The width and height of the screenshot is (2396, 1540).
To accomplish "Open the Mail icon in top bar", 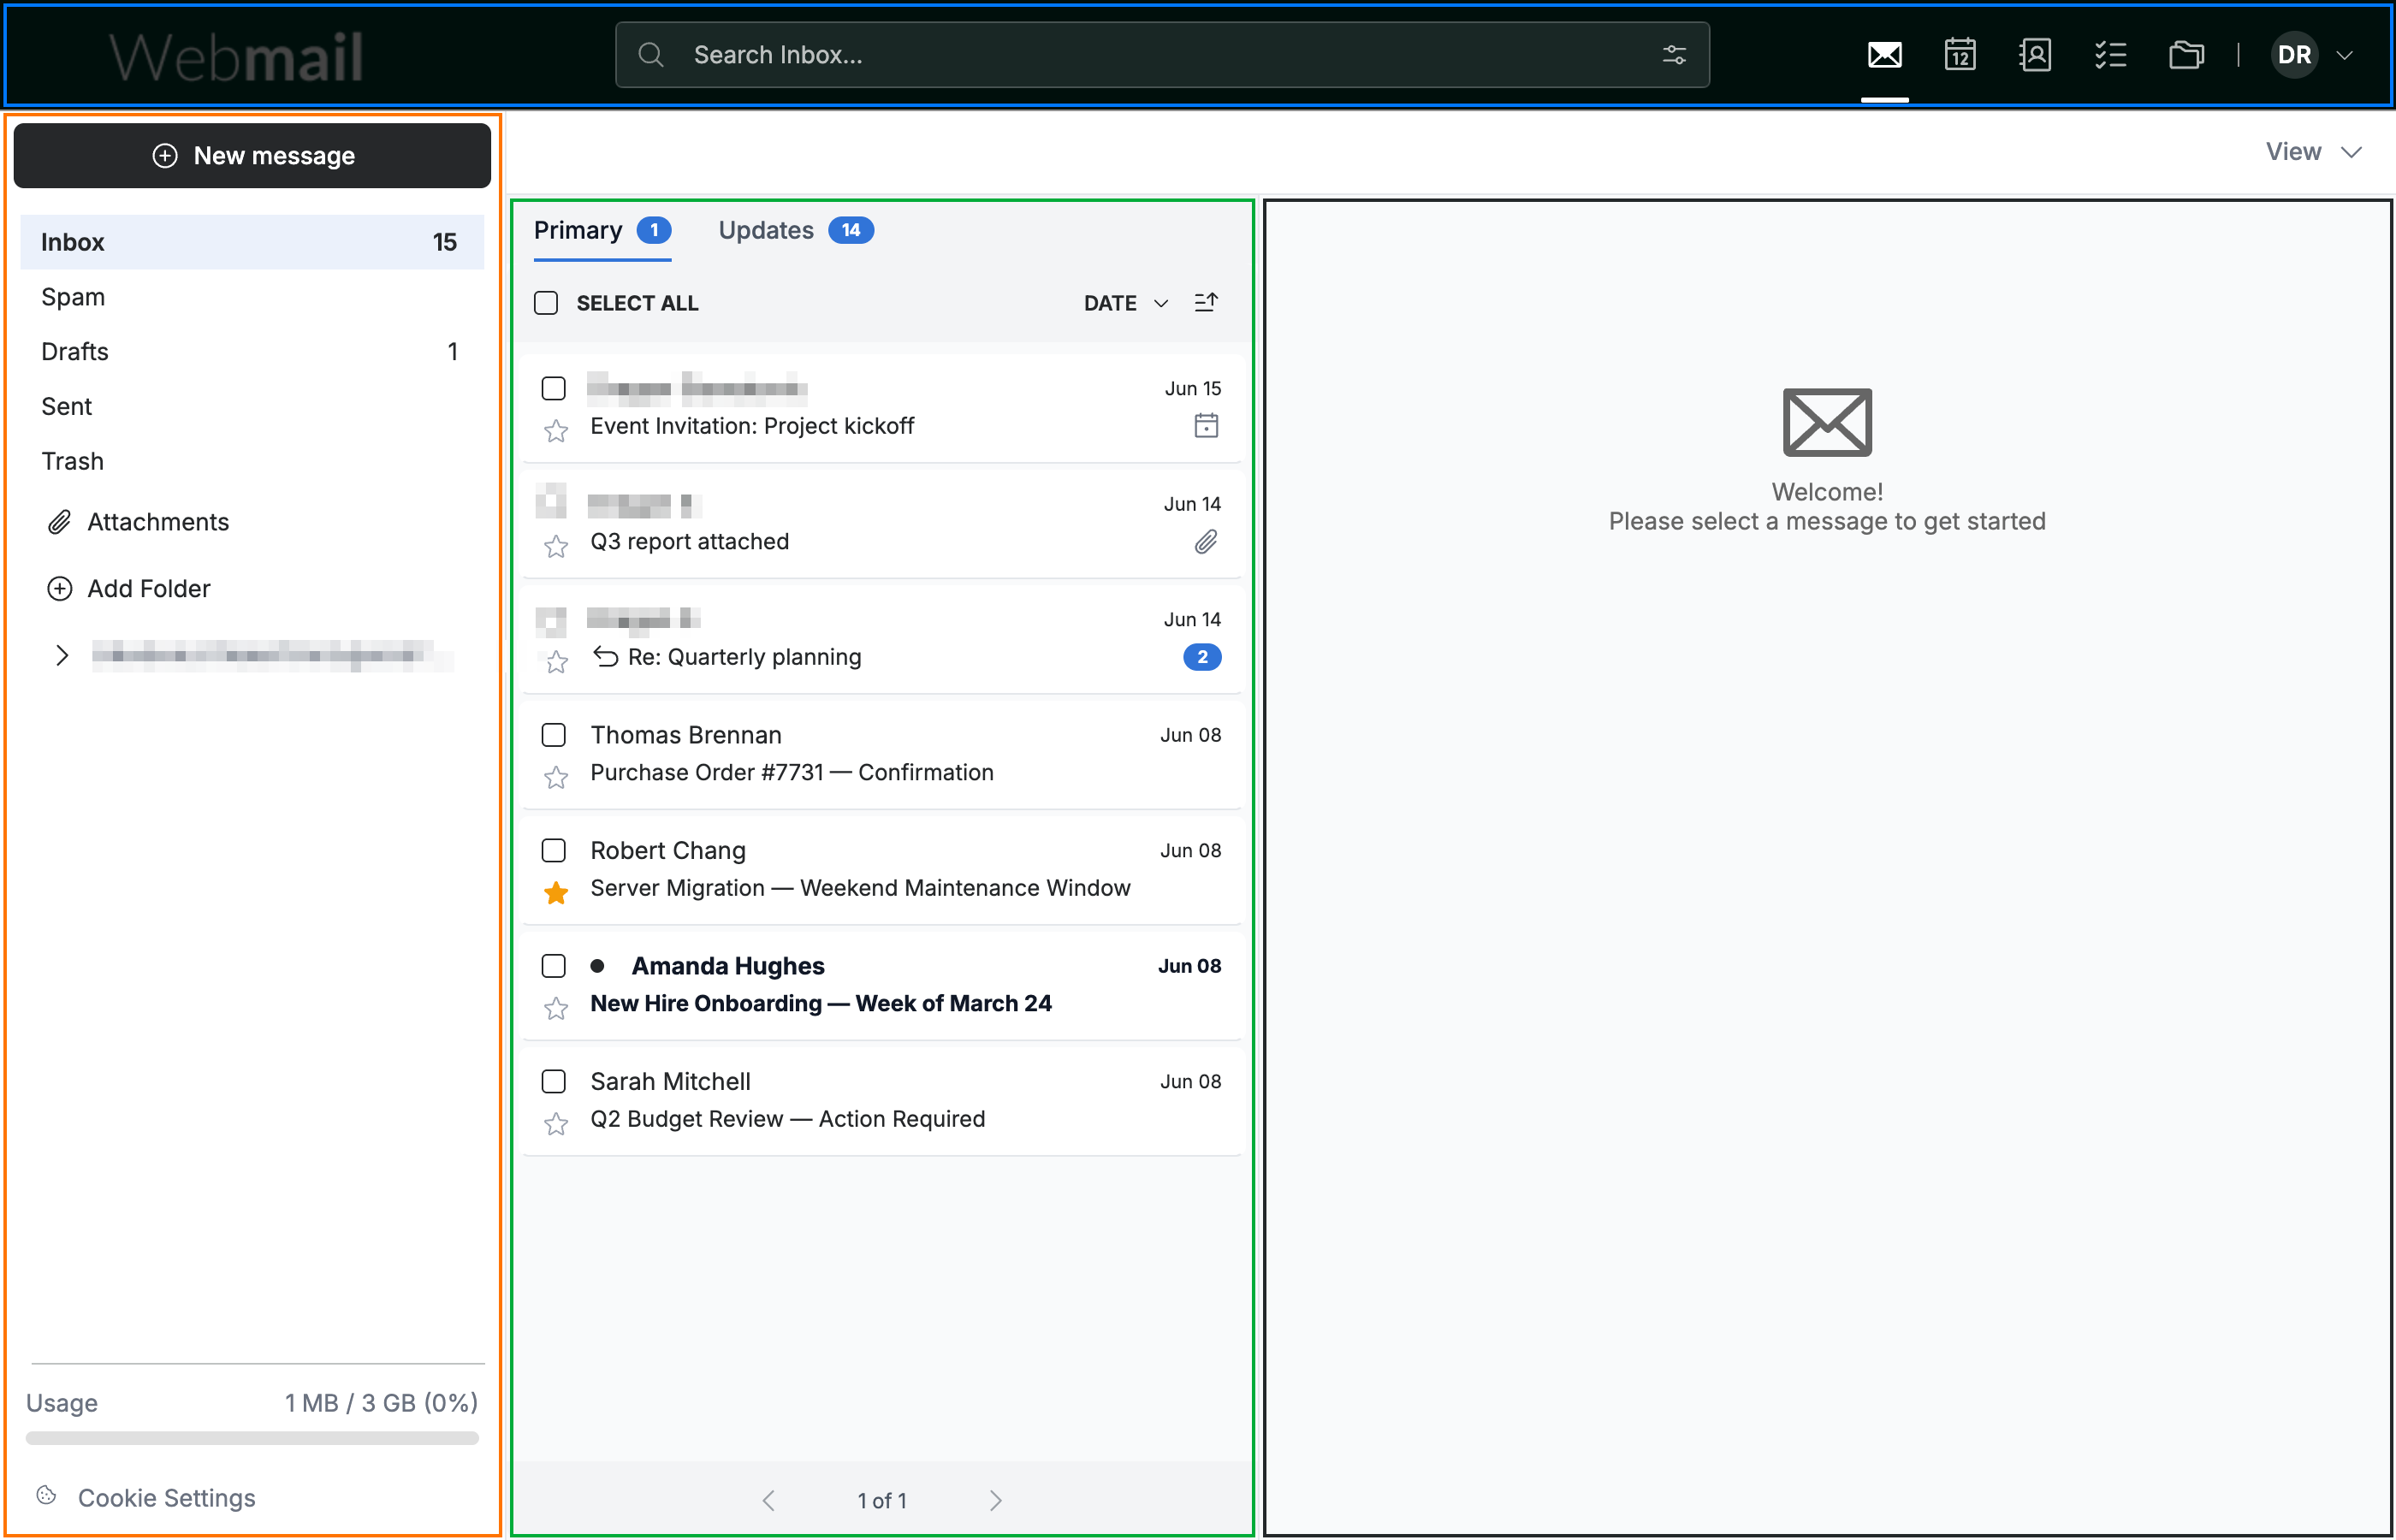I will click(1884, 54).
